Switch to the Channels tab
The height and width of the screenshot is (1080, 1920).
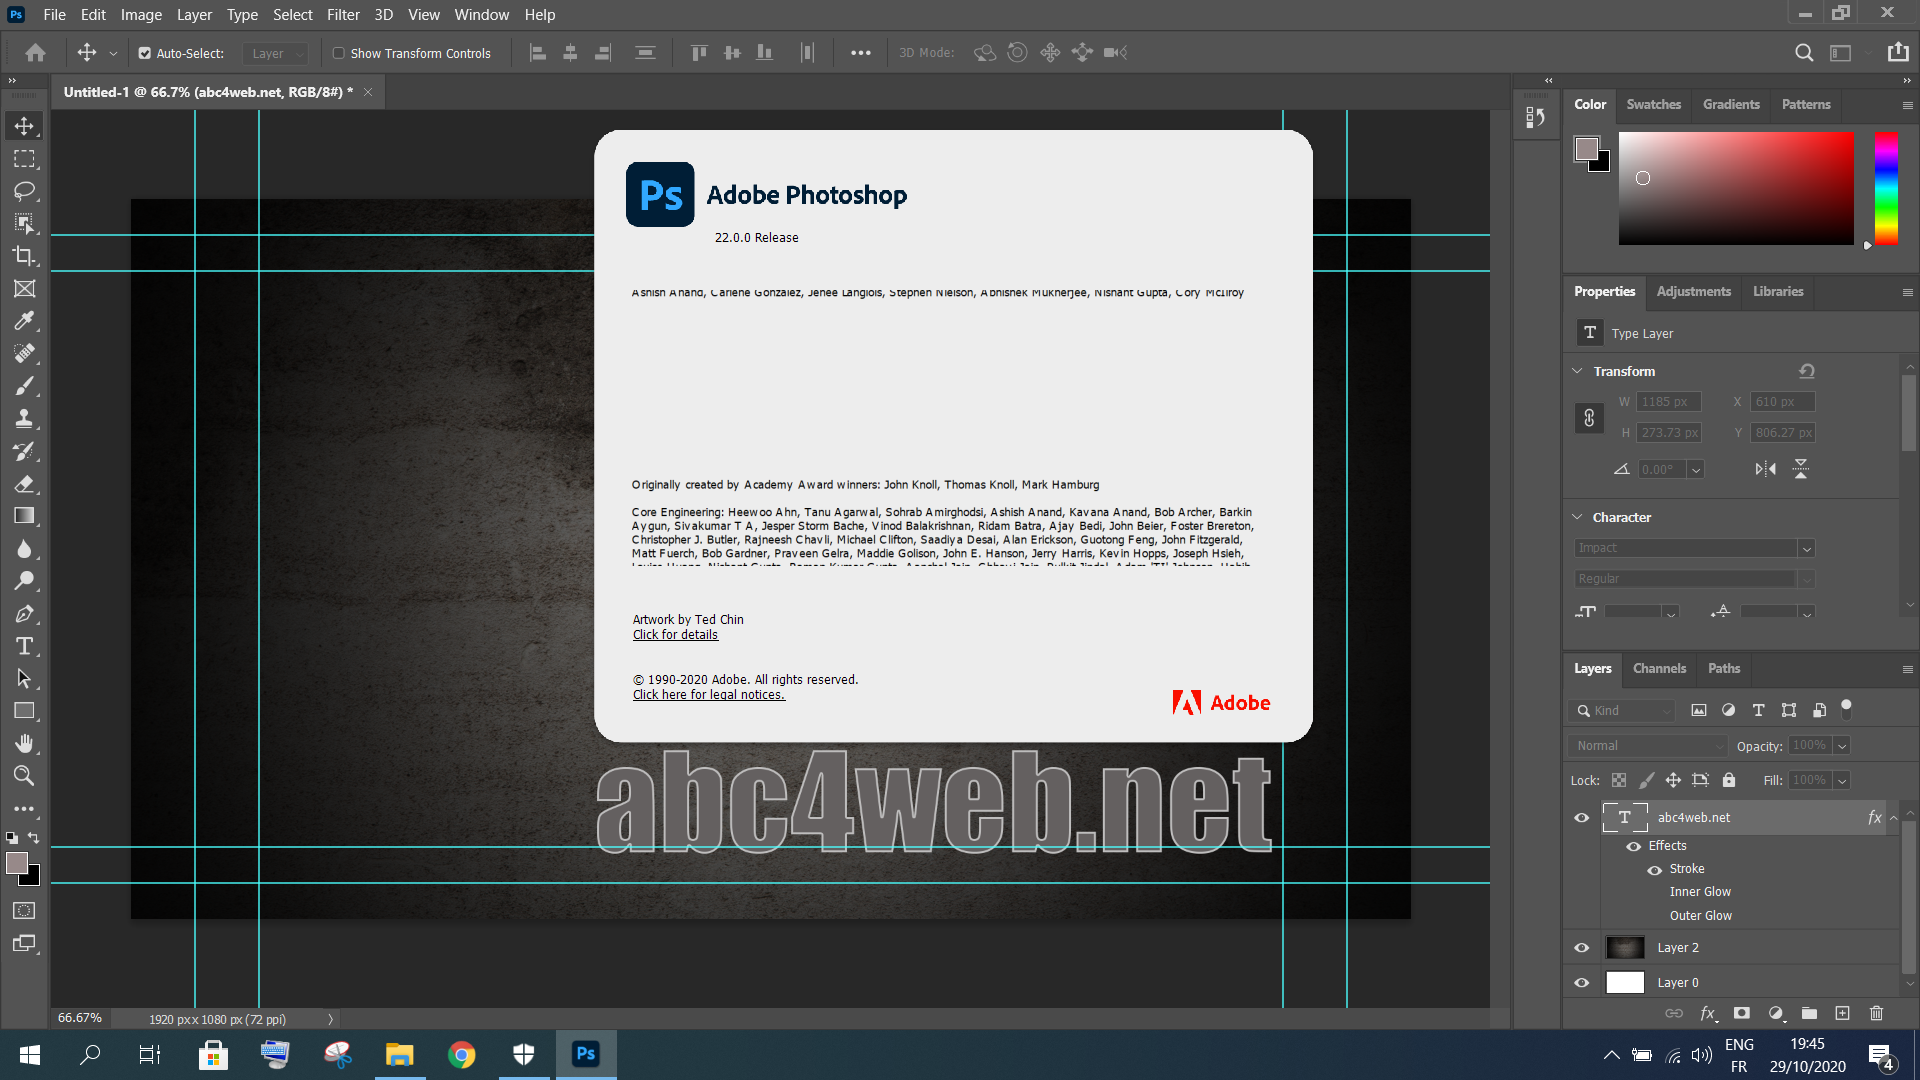(x=1659, y=668)
